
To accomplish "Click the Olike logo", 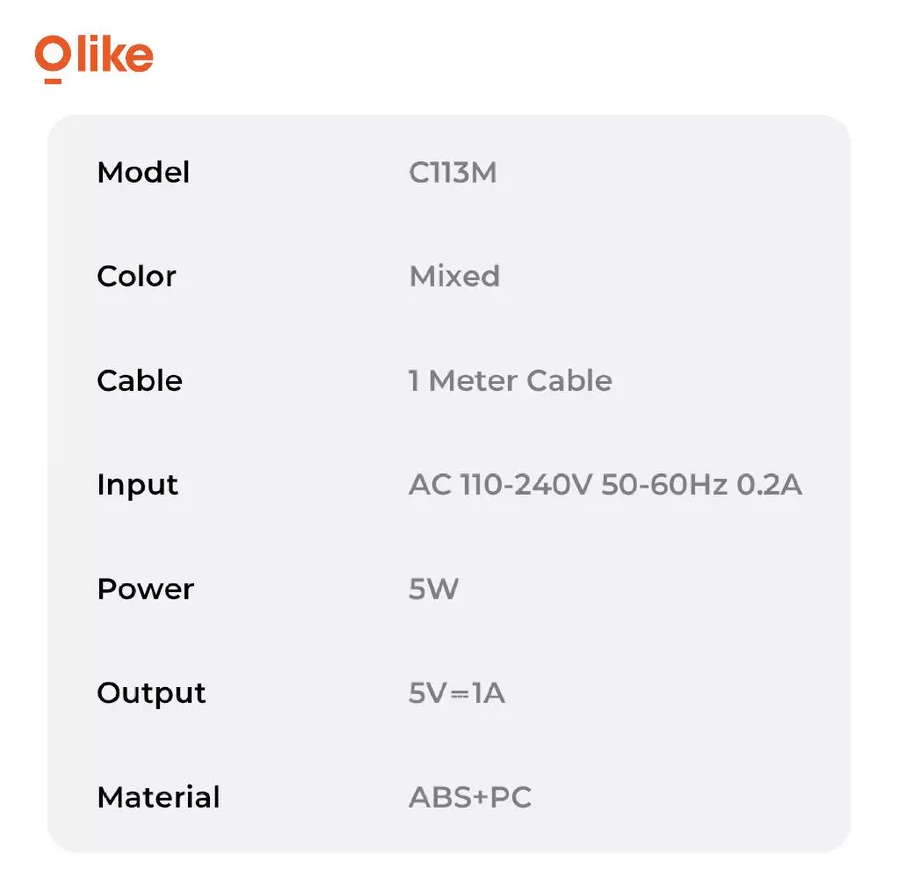I will [x=94, y=59].
